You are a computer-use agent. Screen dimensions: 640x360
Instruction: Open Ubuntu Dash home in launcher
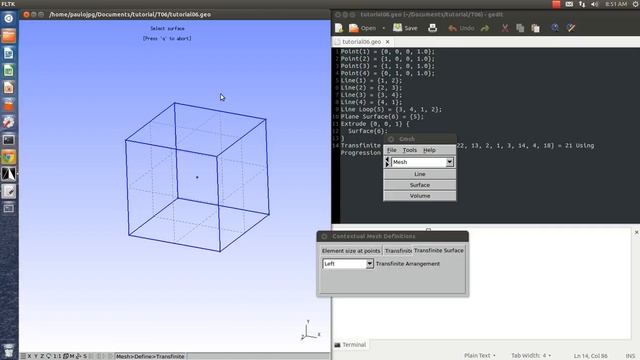pyautogui.click(x=9, y=18)
